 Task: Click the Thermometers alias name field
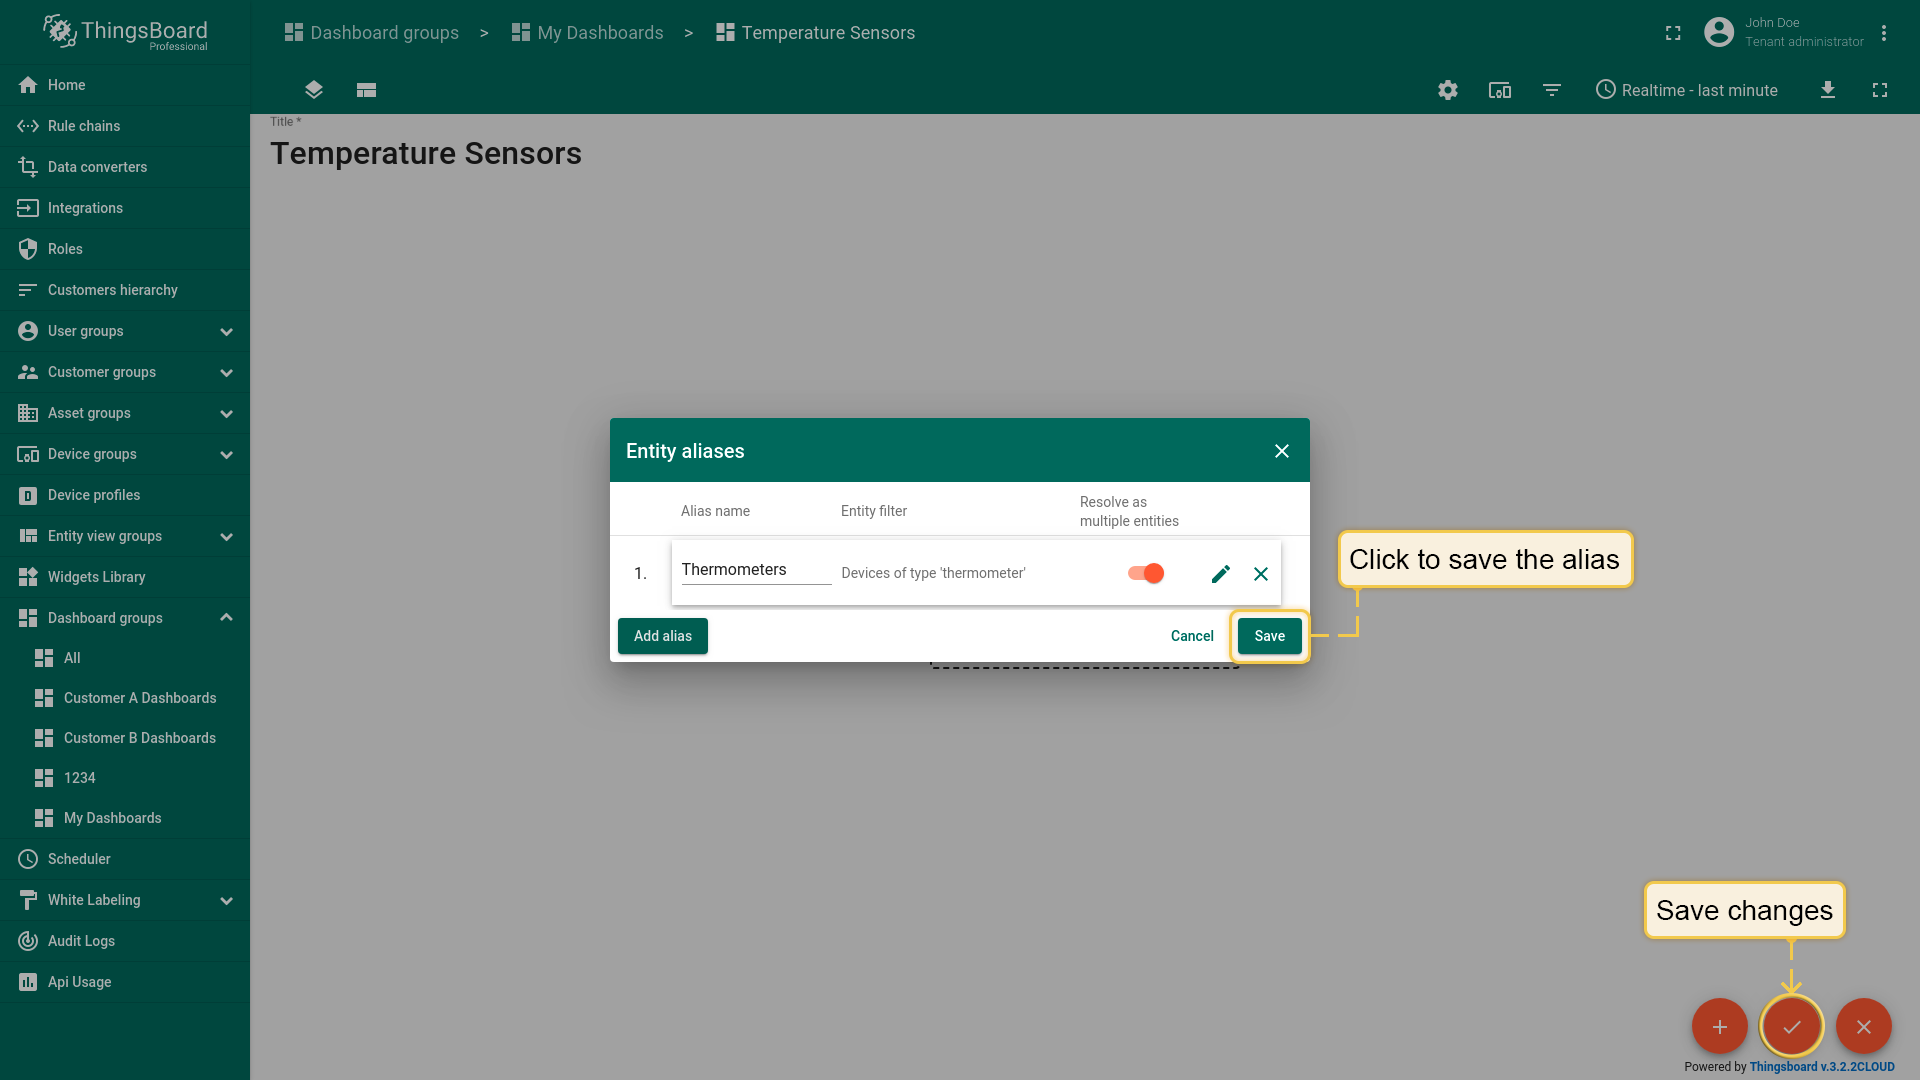[755, 570]
